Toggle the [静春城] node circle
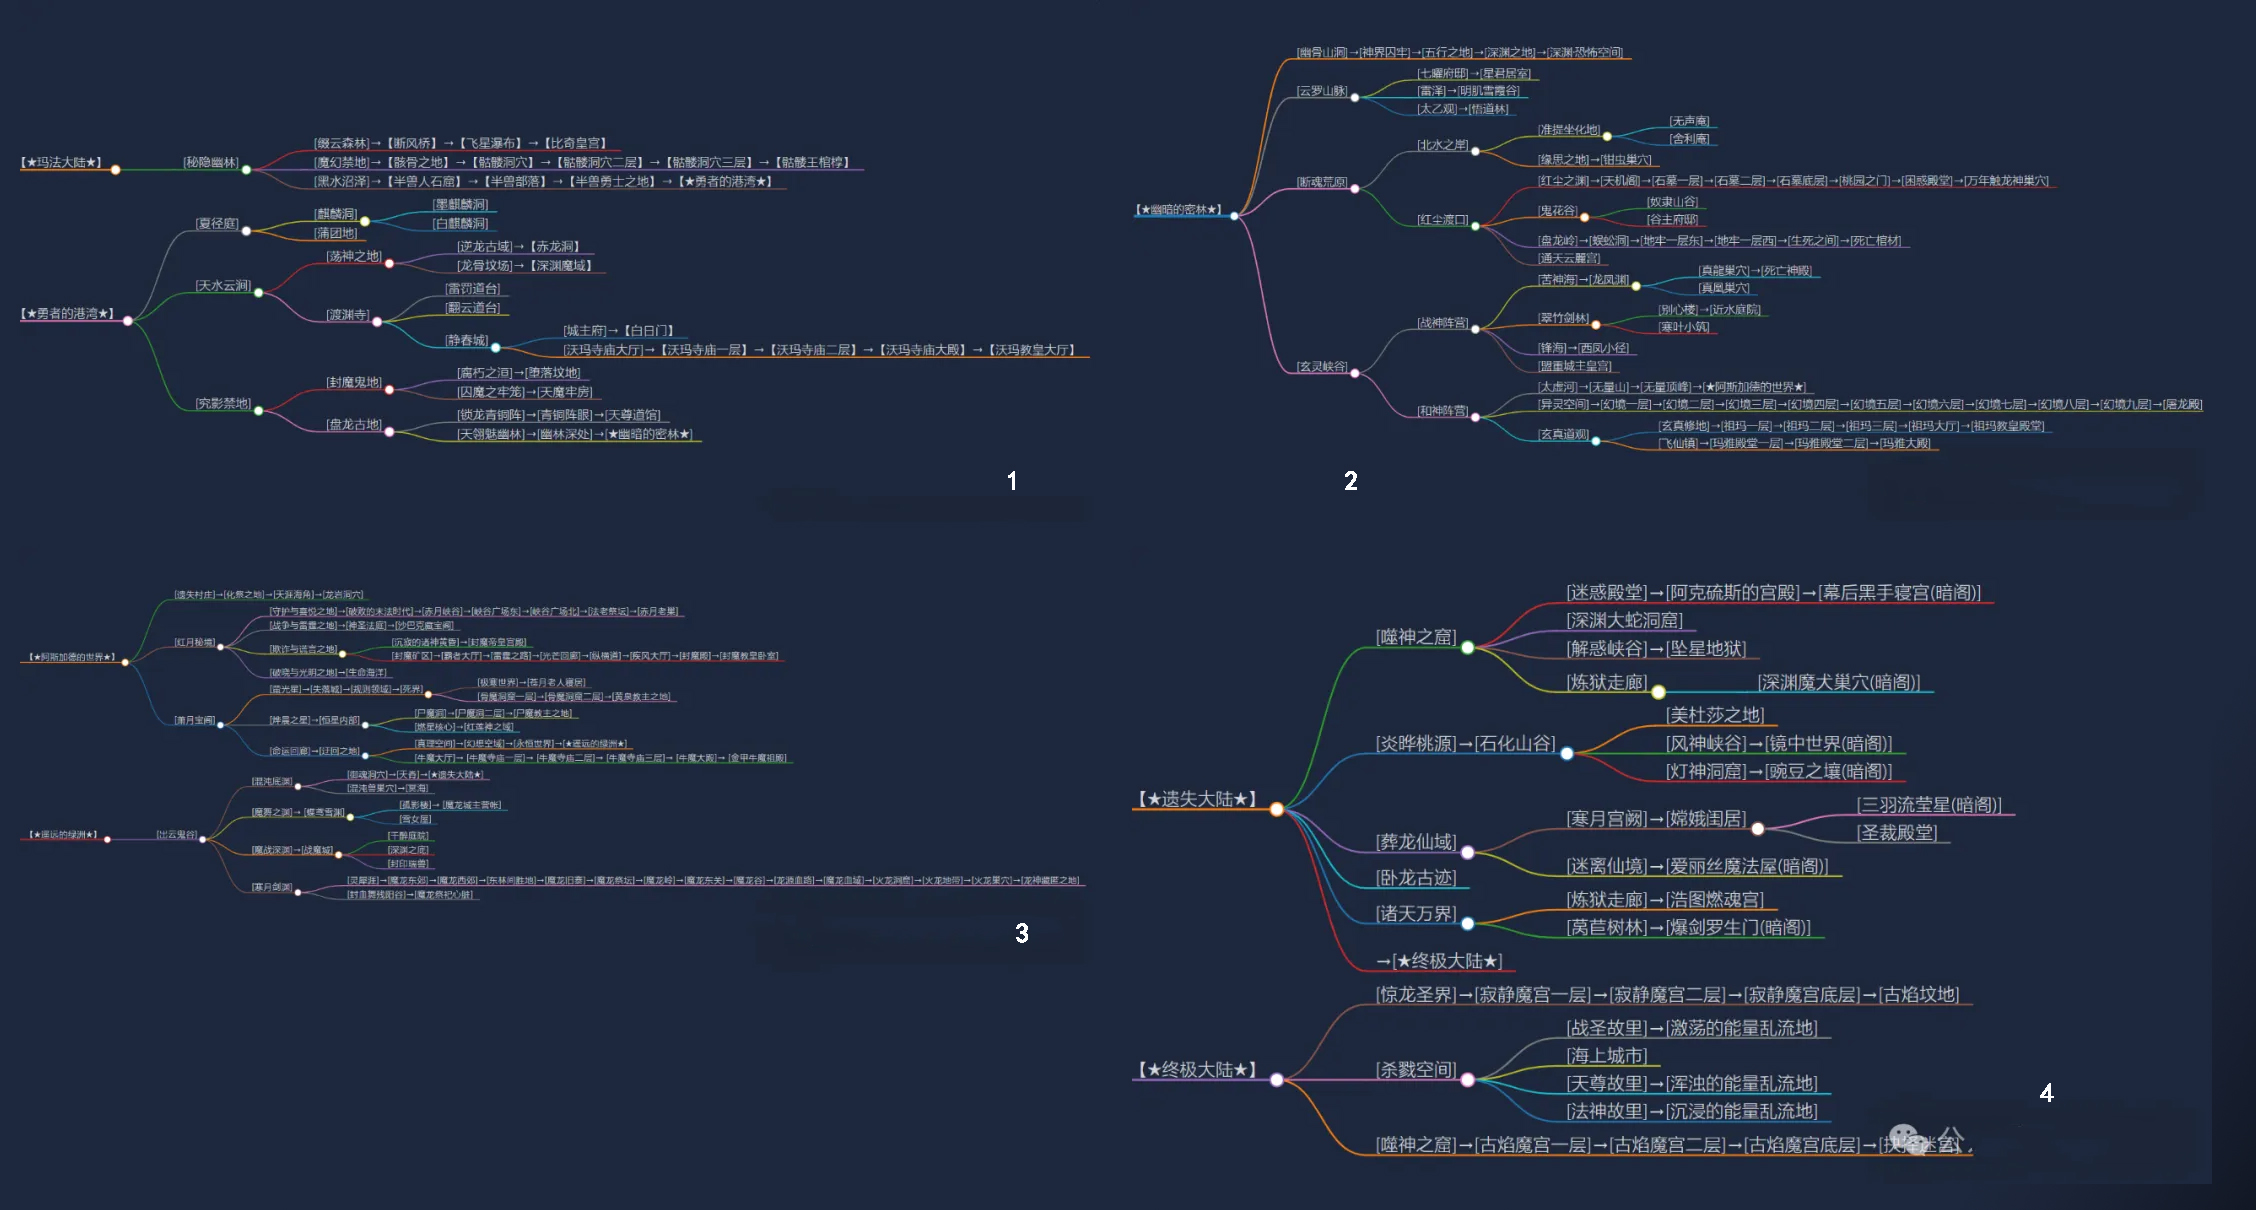This screenshot has width=2256, height=1210. 496,347
